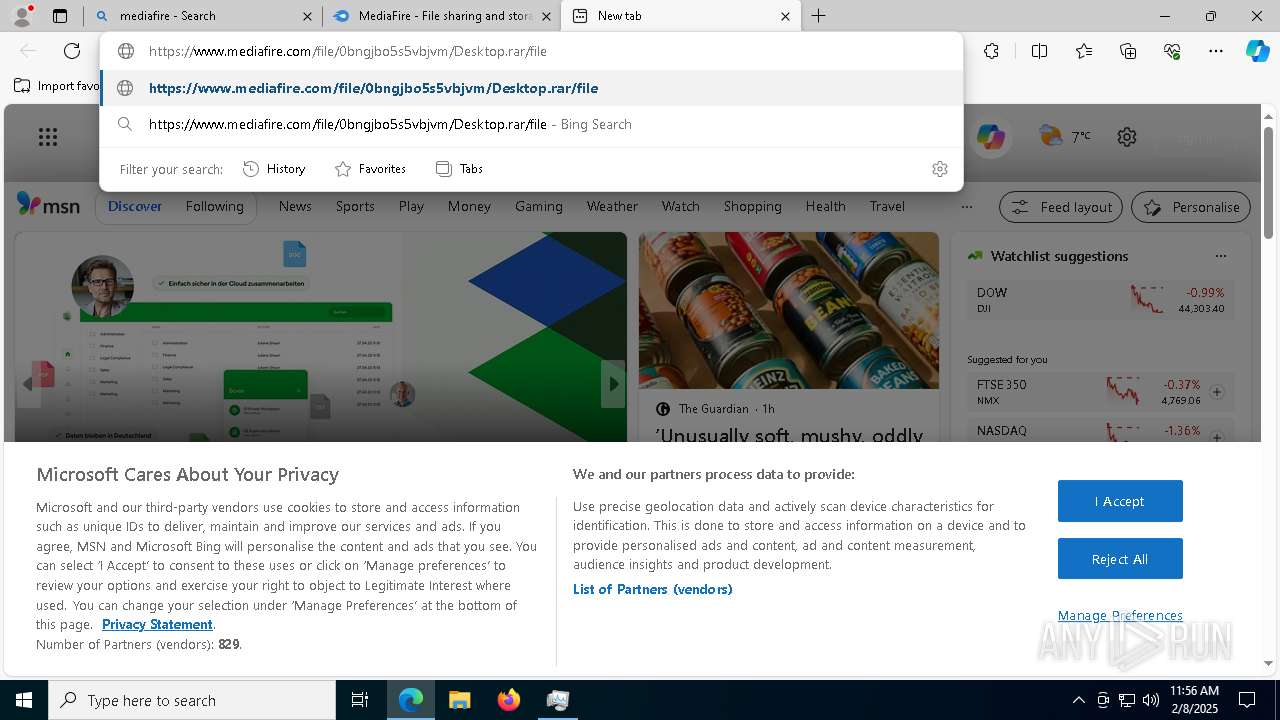Open page settings gear icon

[x=1127, y=137]
